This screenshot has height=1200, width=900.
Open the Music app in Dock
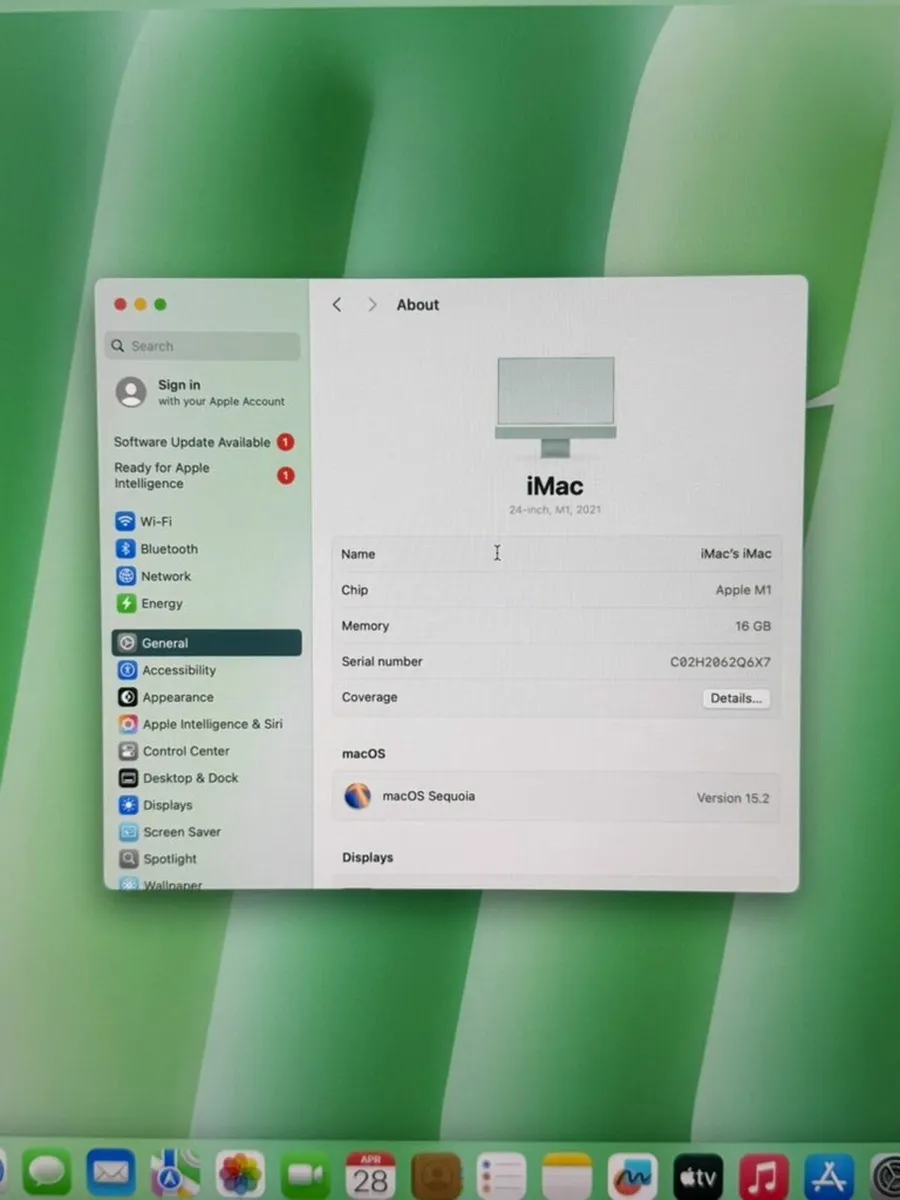[763, 1175]
